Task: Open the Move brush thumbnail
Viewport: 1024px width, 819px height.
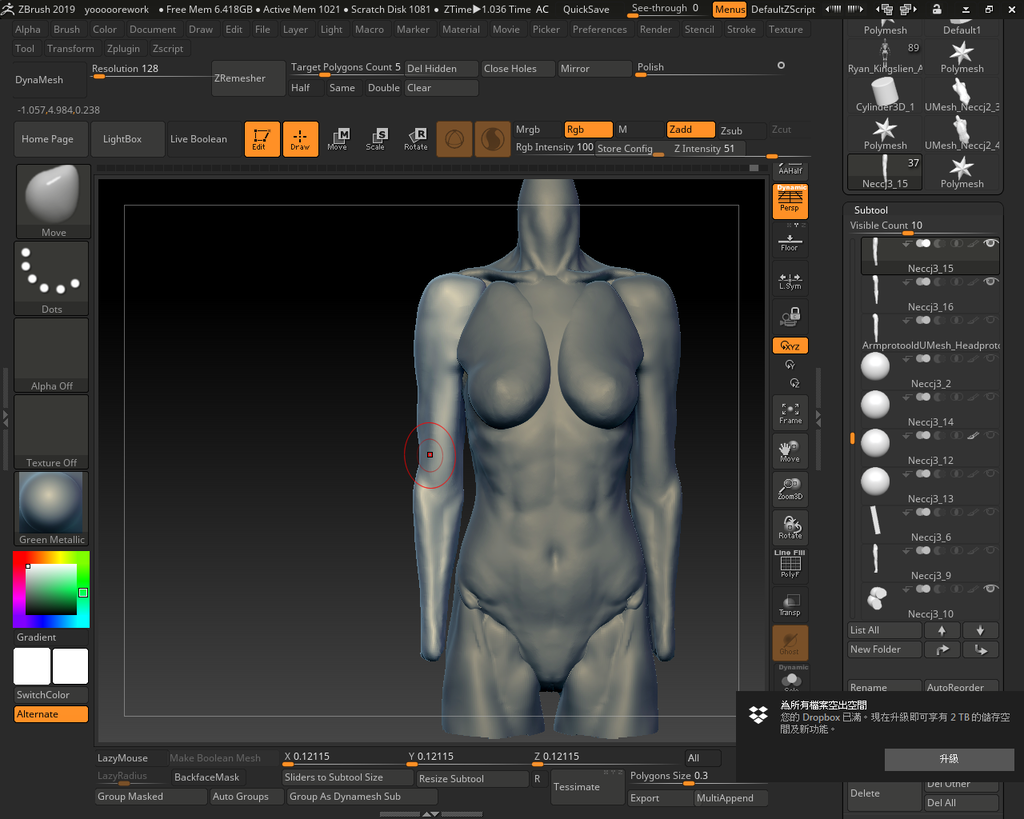Action: (53, 201)
